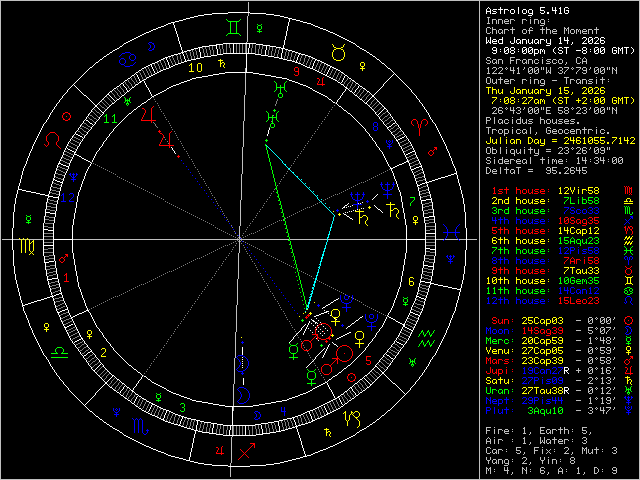Select the house number 5 label
Image resolution: width=640 pixels, height=480 pixels.
[x=368, y=360]
